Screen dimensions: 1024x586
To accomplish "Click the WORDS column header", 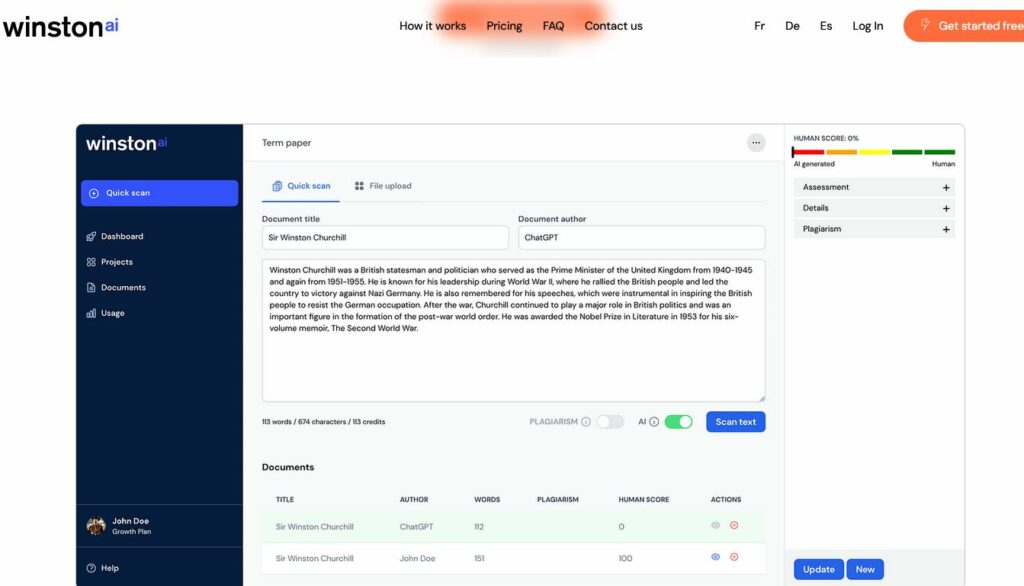I will tap(487, 500).
